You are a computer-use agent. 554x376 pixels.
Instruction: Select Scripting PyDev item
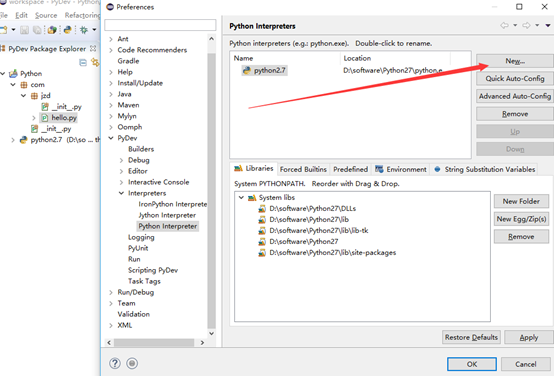pyautogui.click(x=153, y=270)
